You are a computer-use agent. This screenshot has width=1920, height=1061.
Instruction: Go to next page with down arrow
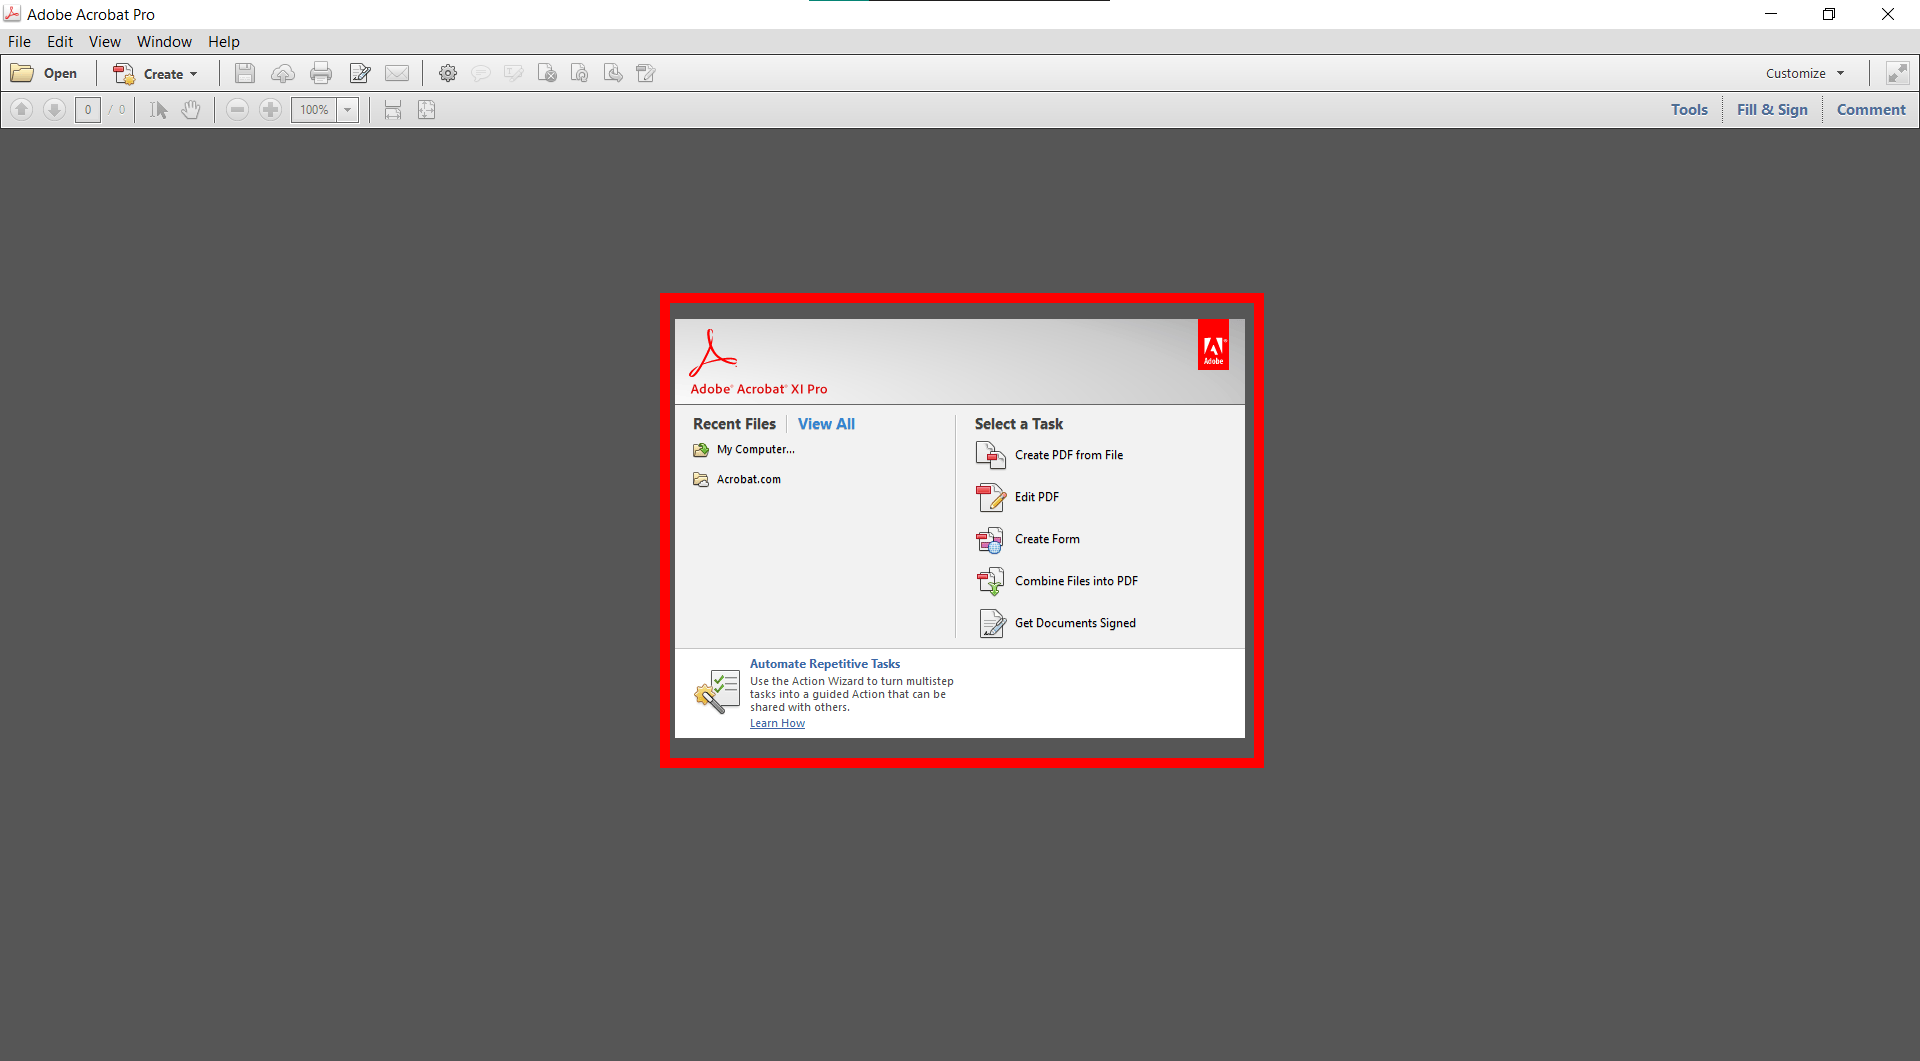[x=54, y=110]
